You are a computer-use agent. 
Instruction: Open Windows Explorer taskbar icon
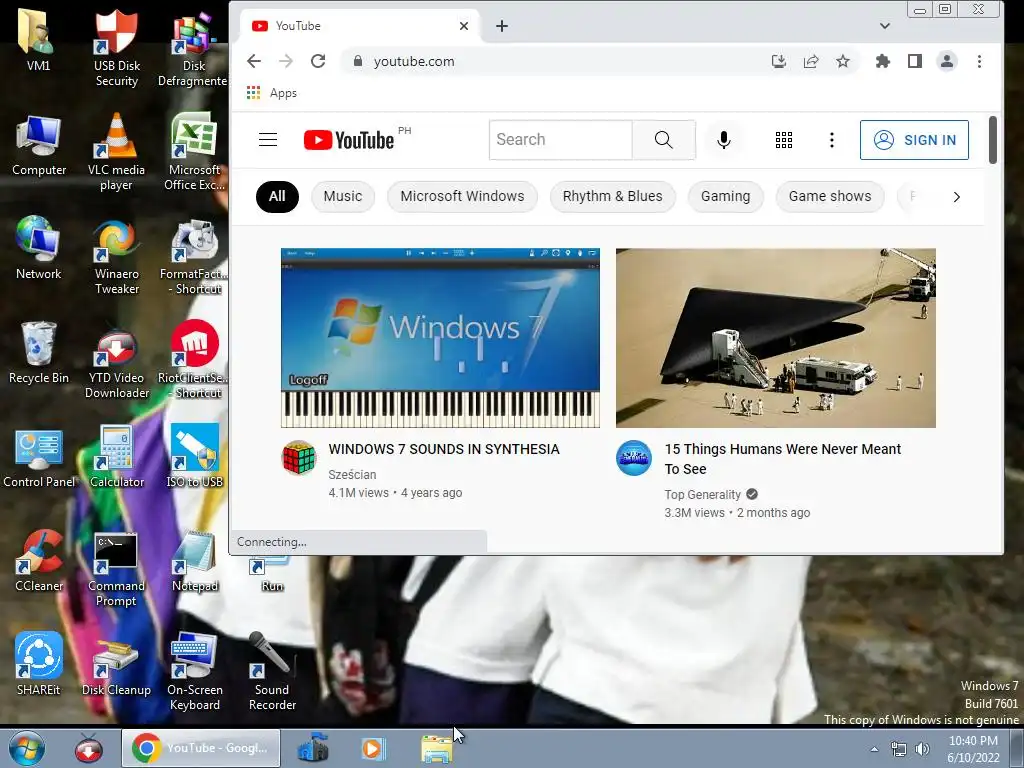tap(436, 748)
